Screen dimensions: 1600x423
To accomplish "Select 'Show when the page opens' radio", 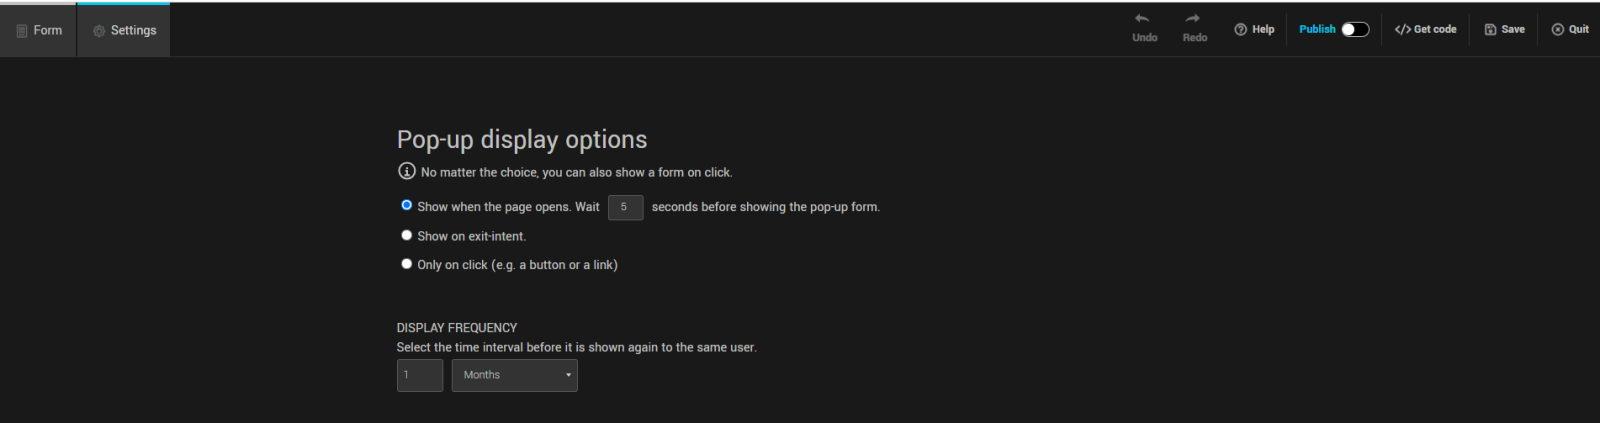I will tap(407, 205).
